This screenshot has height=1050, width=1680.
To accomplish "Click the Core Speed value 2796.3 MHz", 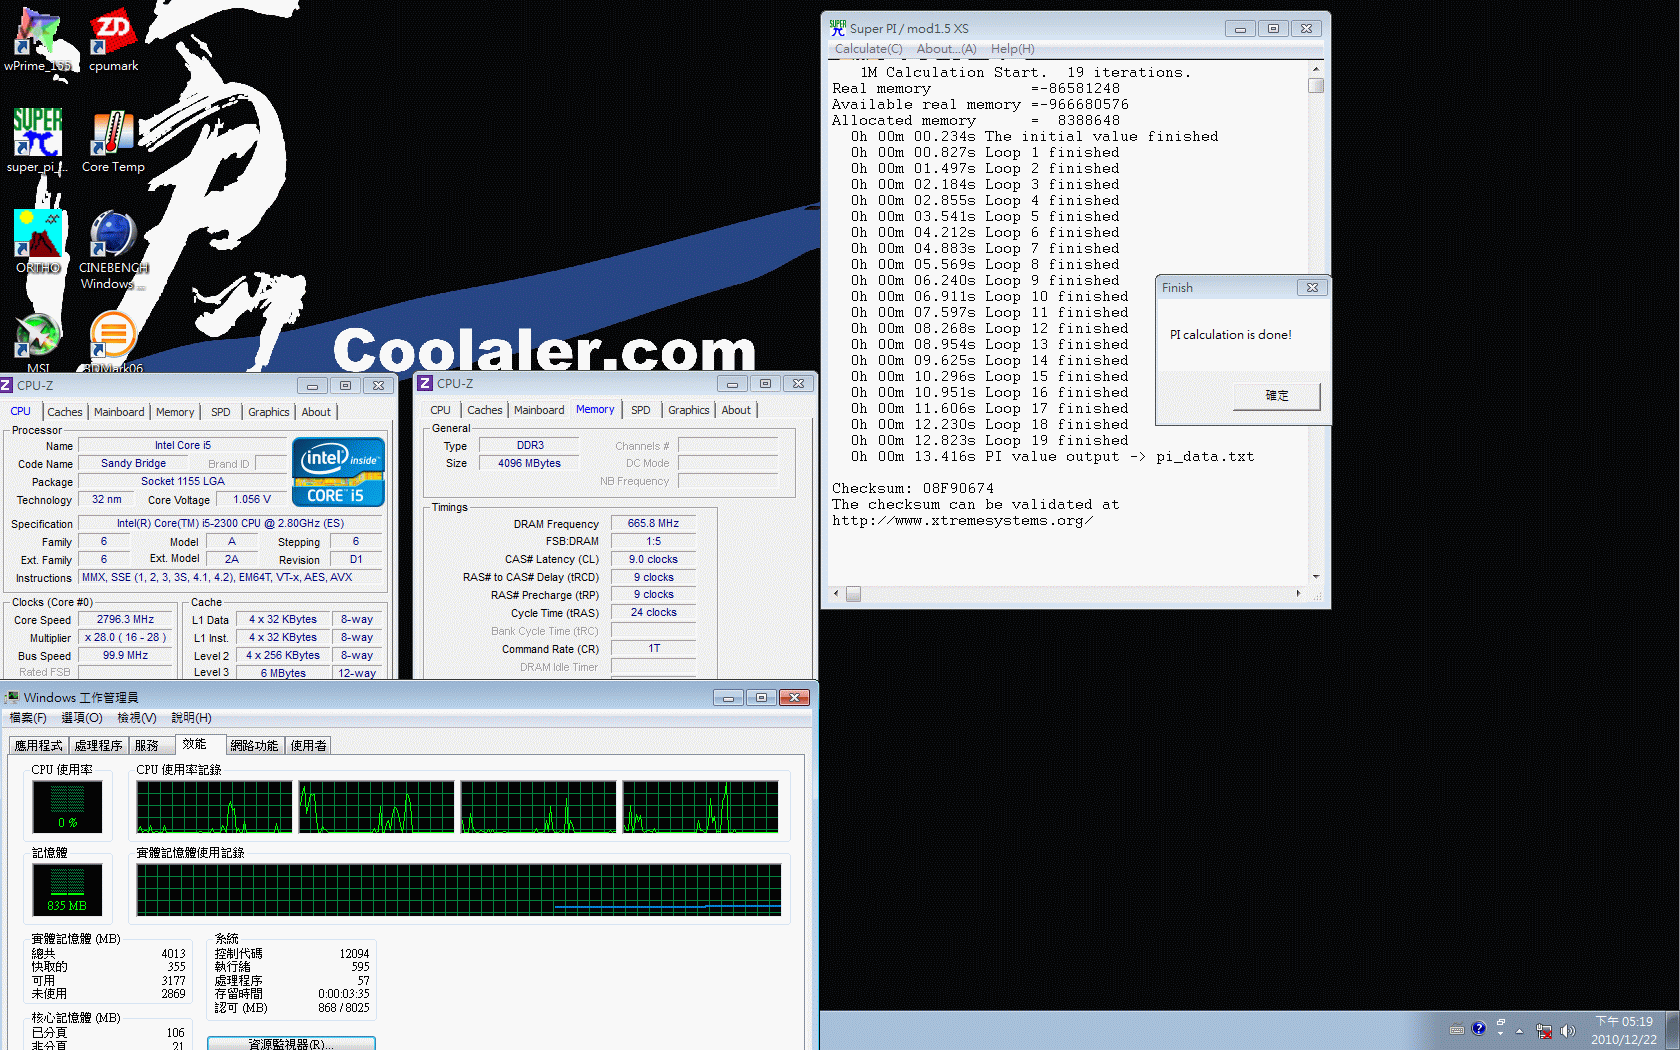I will (125, 620).
